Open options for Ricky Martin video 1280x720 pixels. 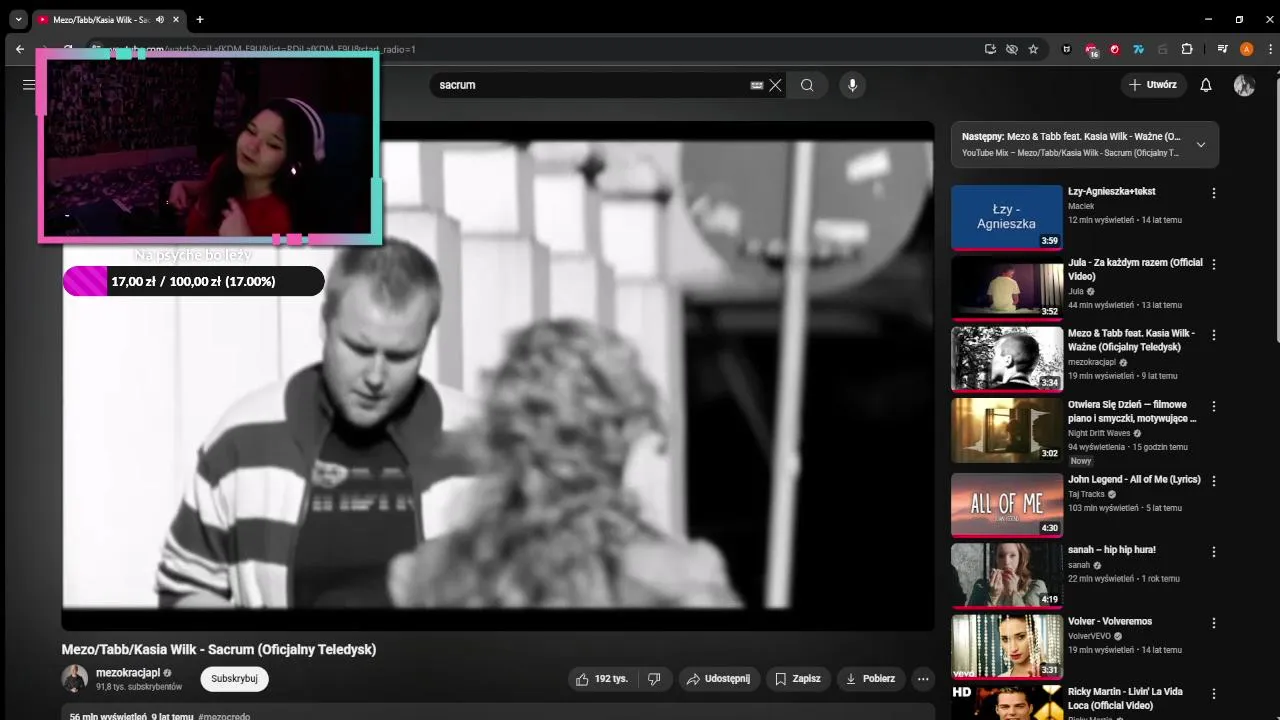pyautogui.click(x=1214, y=693)
